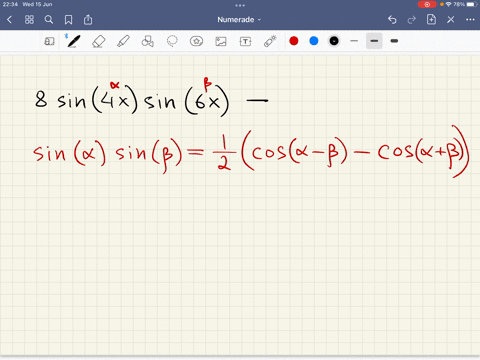Image resolution: width=480 pixels, height=360 pixels.
Task: Open the Numerade document title dropdown
Action: tap(239, 20)
